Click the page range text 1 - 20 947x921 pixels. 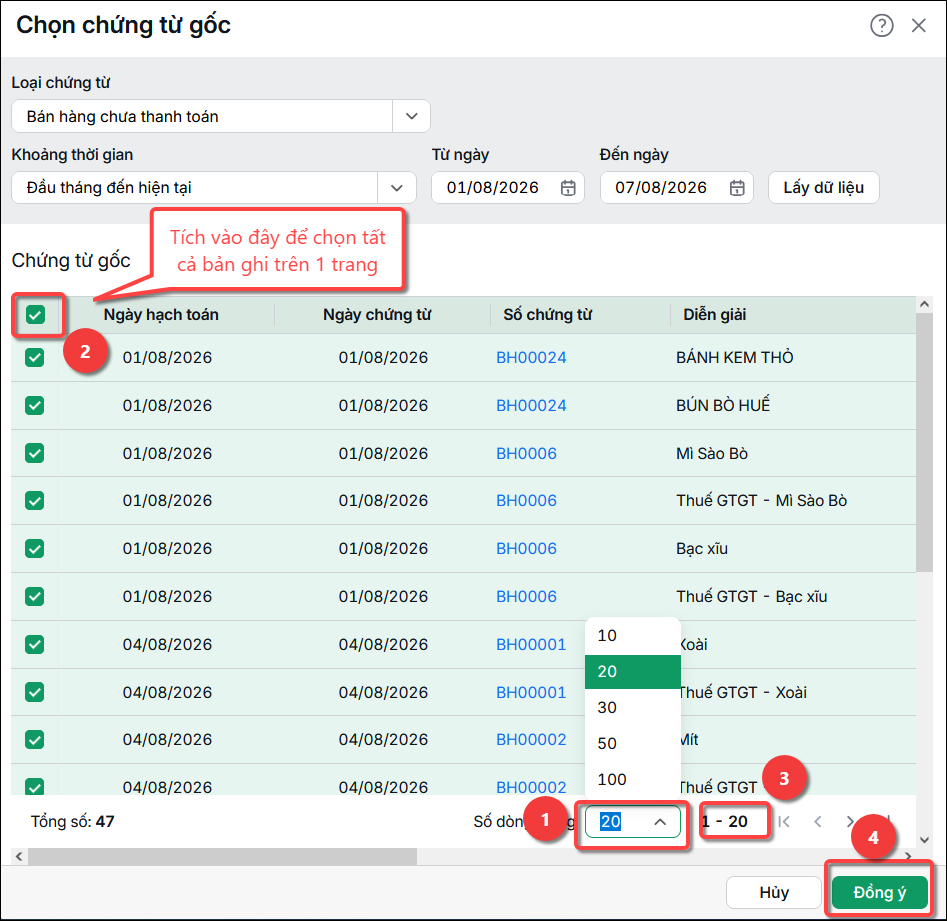click(725, 821)
